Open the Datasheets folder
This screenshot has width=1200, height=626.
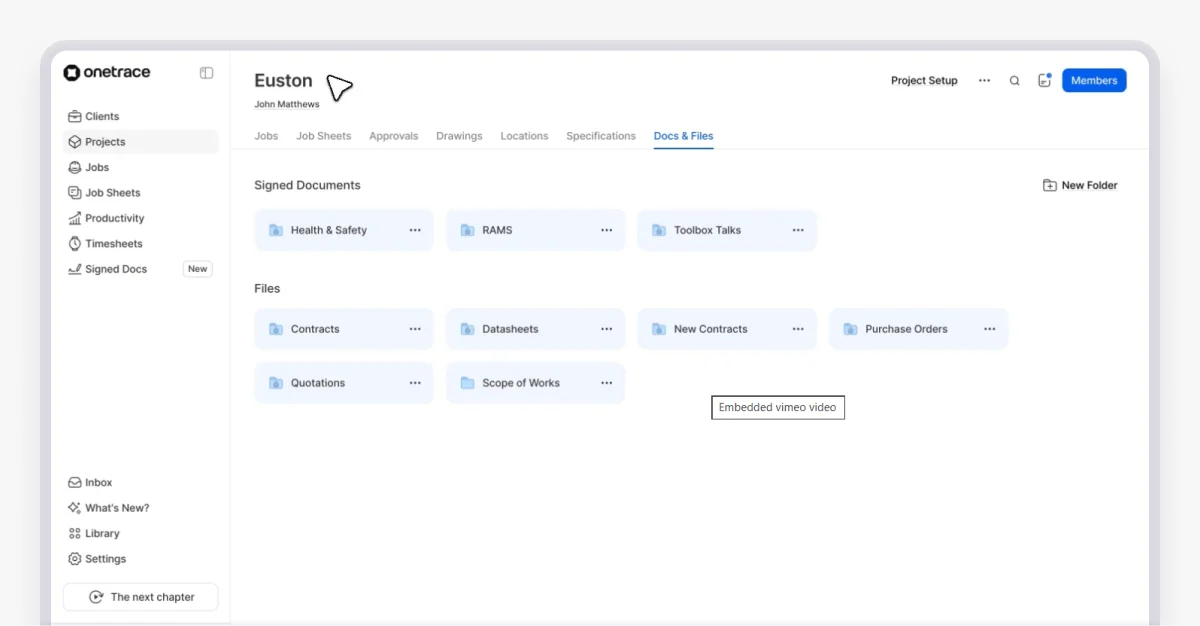click(536, 329)
